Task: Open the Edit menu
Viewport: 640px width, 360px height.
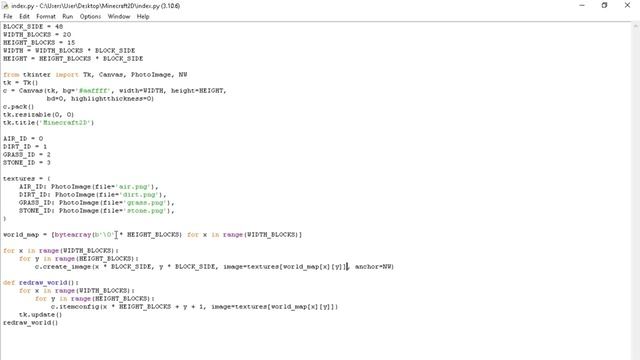Action: (x=24, y=16)
